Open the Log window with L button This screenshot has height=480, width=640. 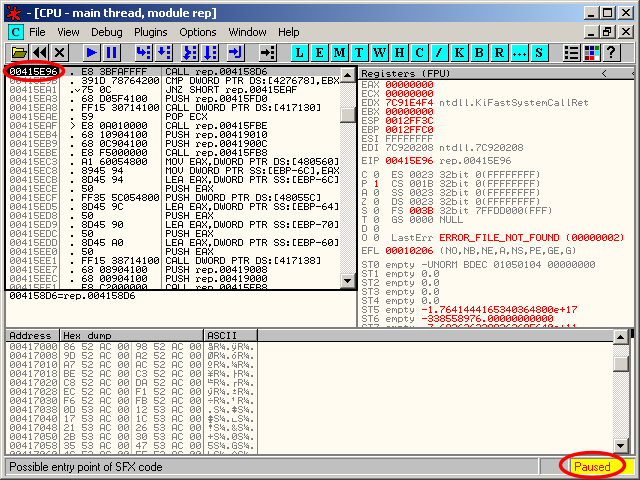(x=300, y=52)
